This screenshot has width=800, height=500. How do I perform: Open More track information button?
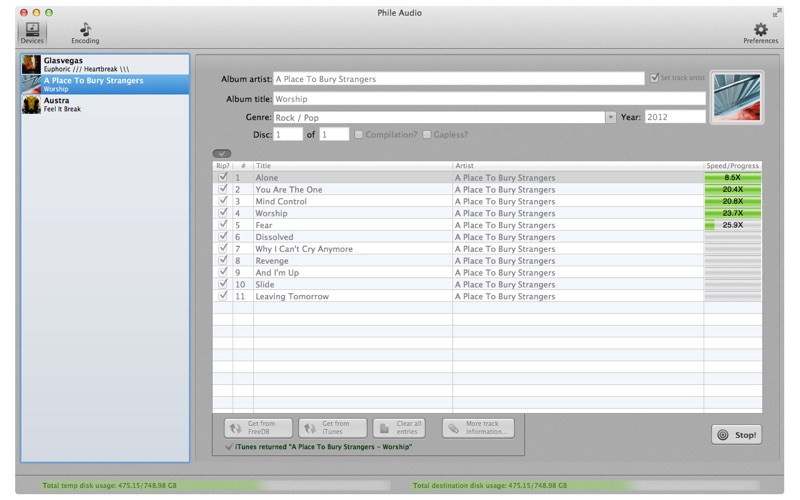coord(479,428)
